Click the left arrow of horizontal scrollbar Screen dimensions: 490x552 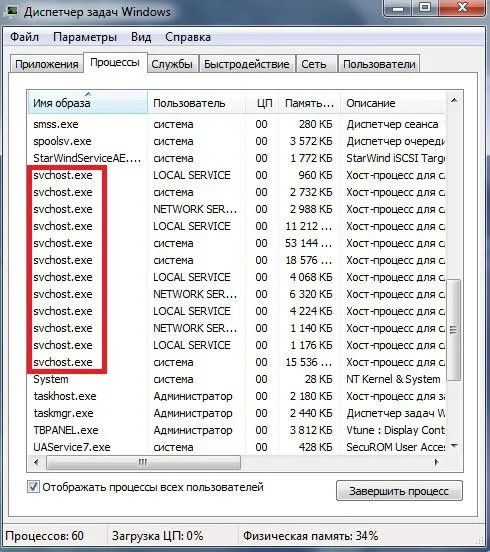tap(36, 462)
